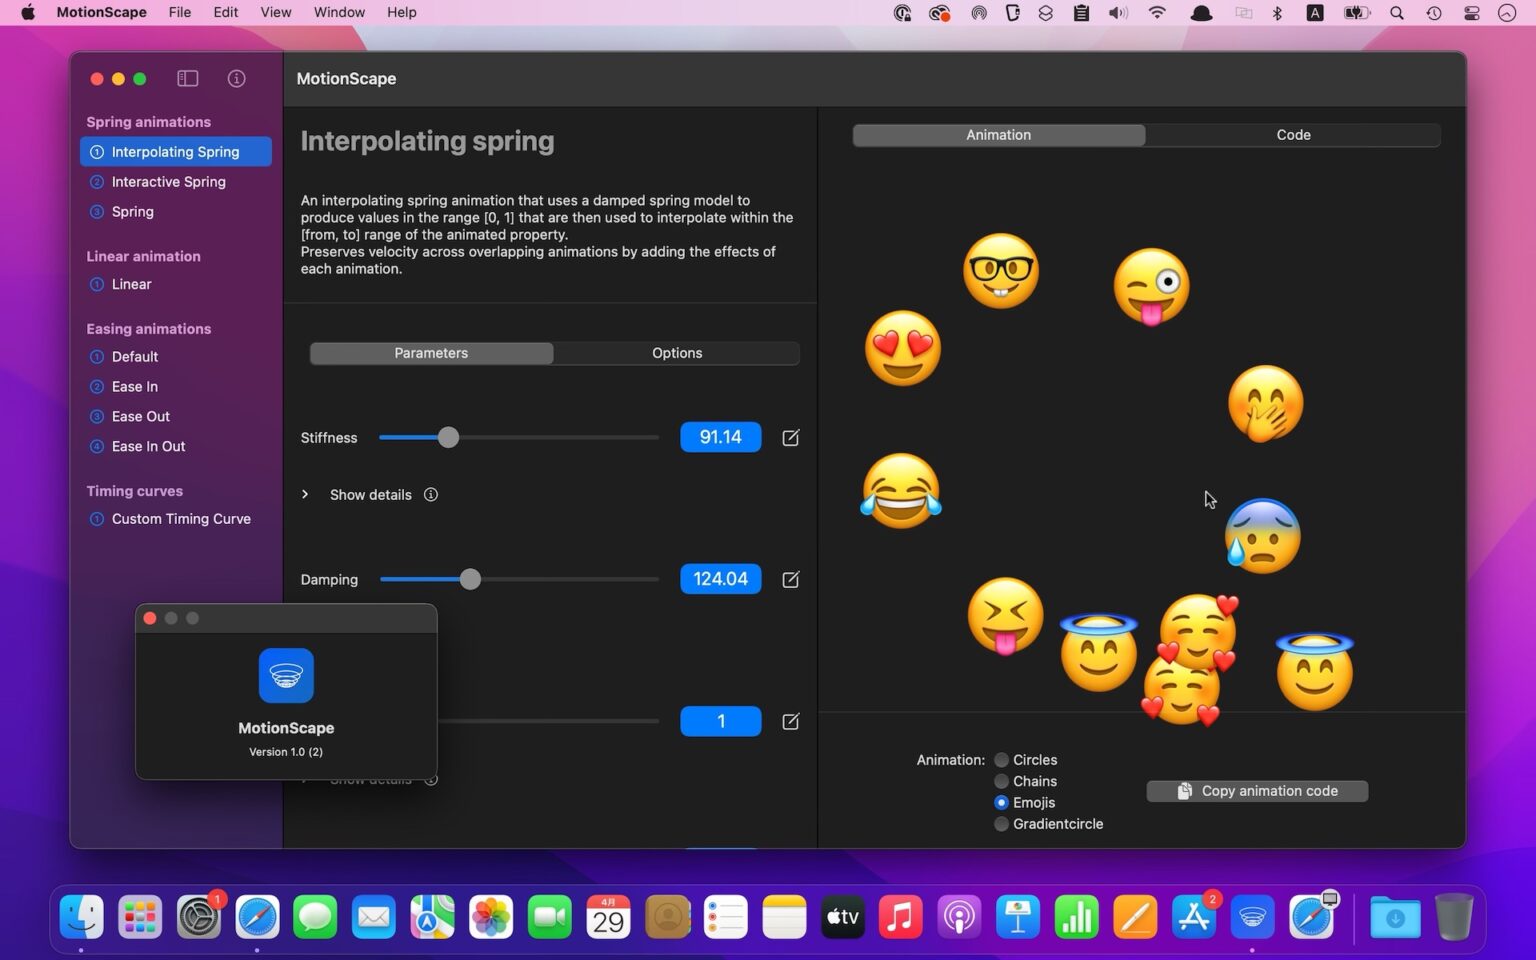The height and width of the screenshot is (960, 1536).
Task: Select Custom Timing Curve in sidebar
Action: click(181, 519)
